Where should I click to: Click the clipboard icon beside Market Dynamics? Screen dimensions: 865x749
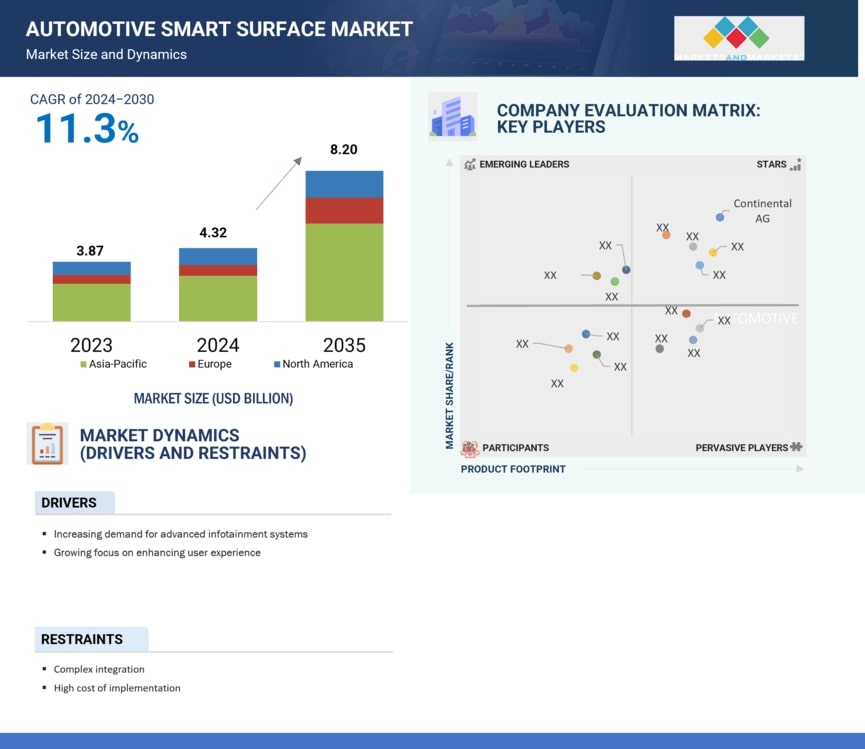point(47,443)
